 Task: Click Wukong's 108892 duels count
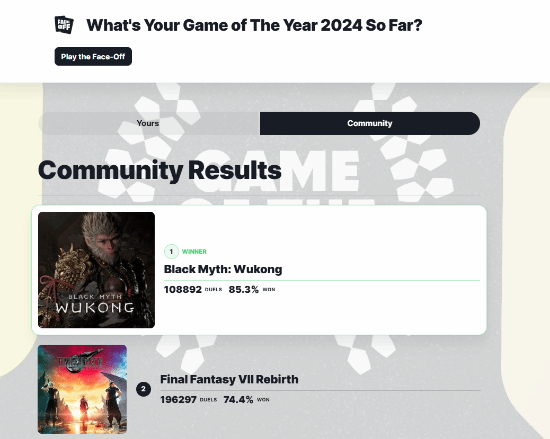(183, 290)
